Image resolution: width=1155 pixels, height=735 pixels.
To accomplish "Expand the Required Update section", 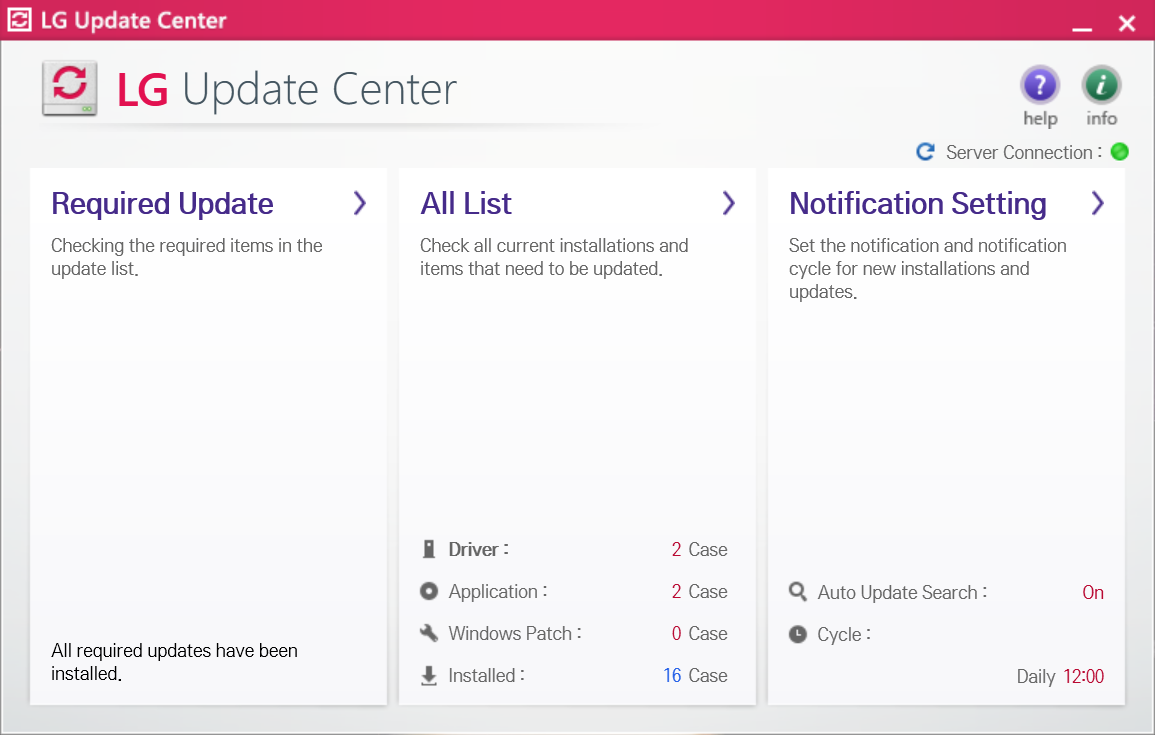I will 359,203.
